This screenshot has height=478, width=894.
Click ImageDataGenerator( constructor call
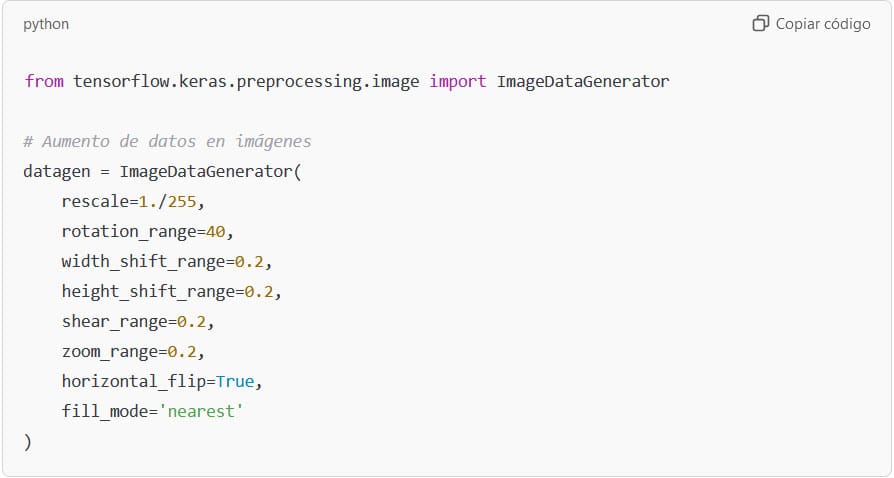tap(210, 171)
